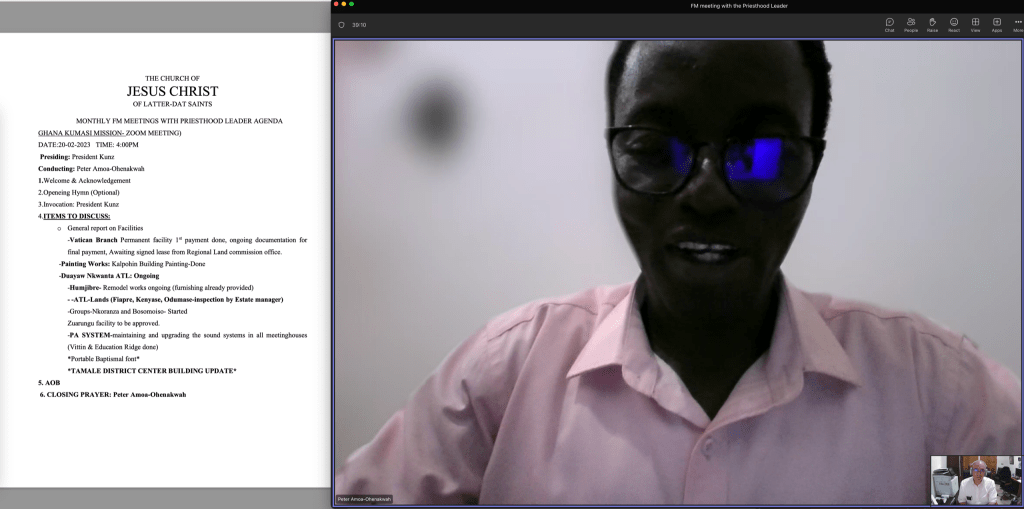Open the React emoji picker

click(x=954, y=24)
